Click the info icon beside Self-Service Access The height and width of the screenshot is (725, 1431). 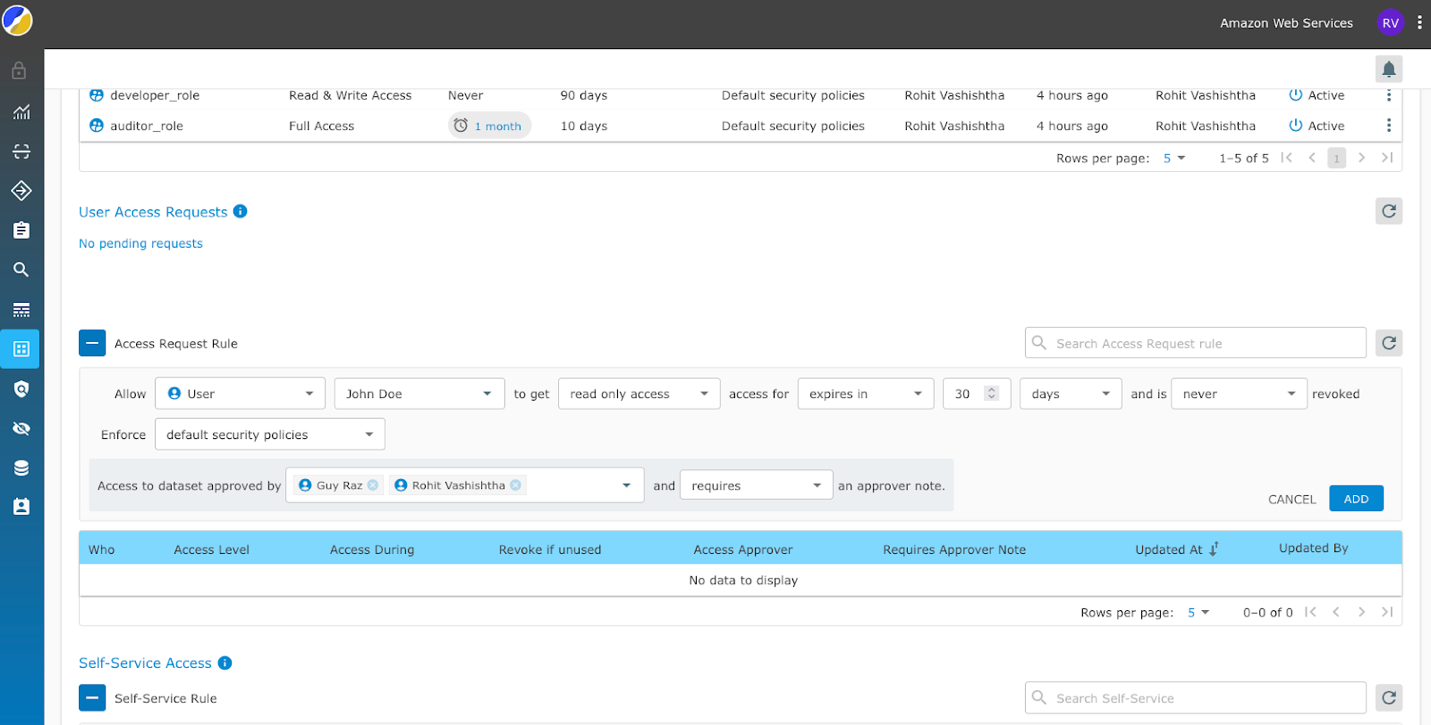(x=225, y=663)
